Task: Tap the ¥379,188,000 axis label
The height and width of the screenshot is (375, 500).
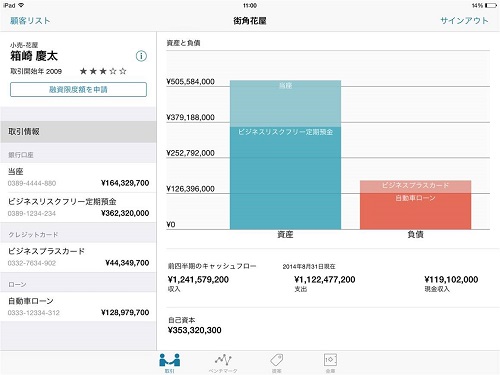Action: 190,117
